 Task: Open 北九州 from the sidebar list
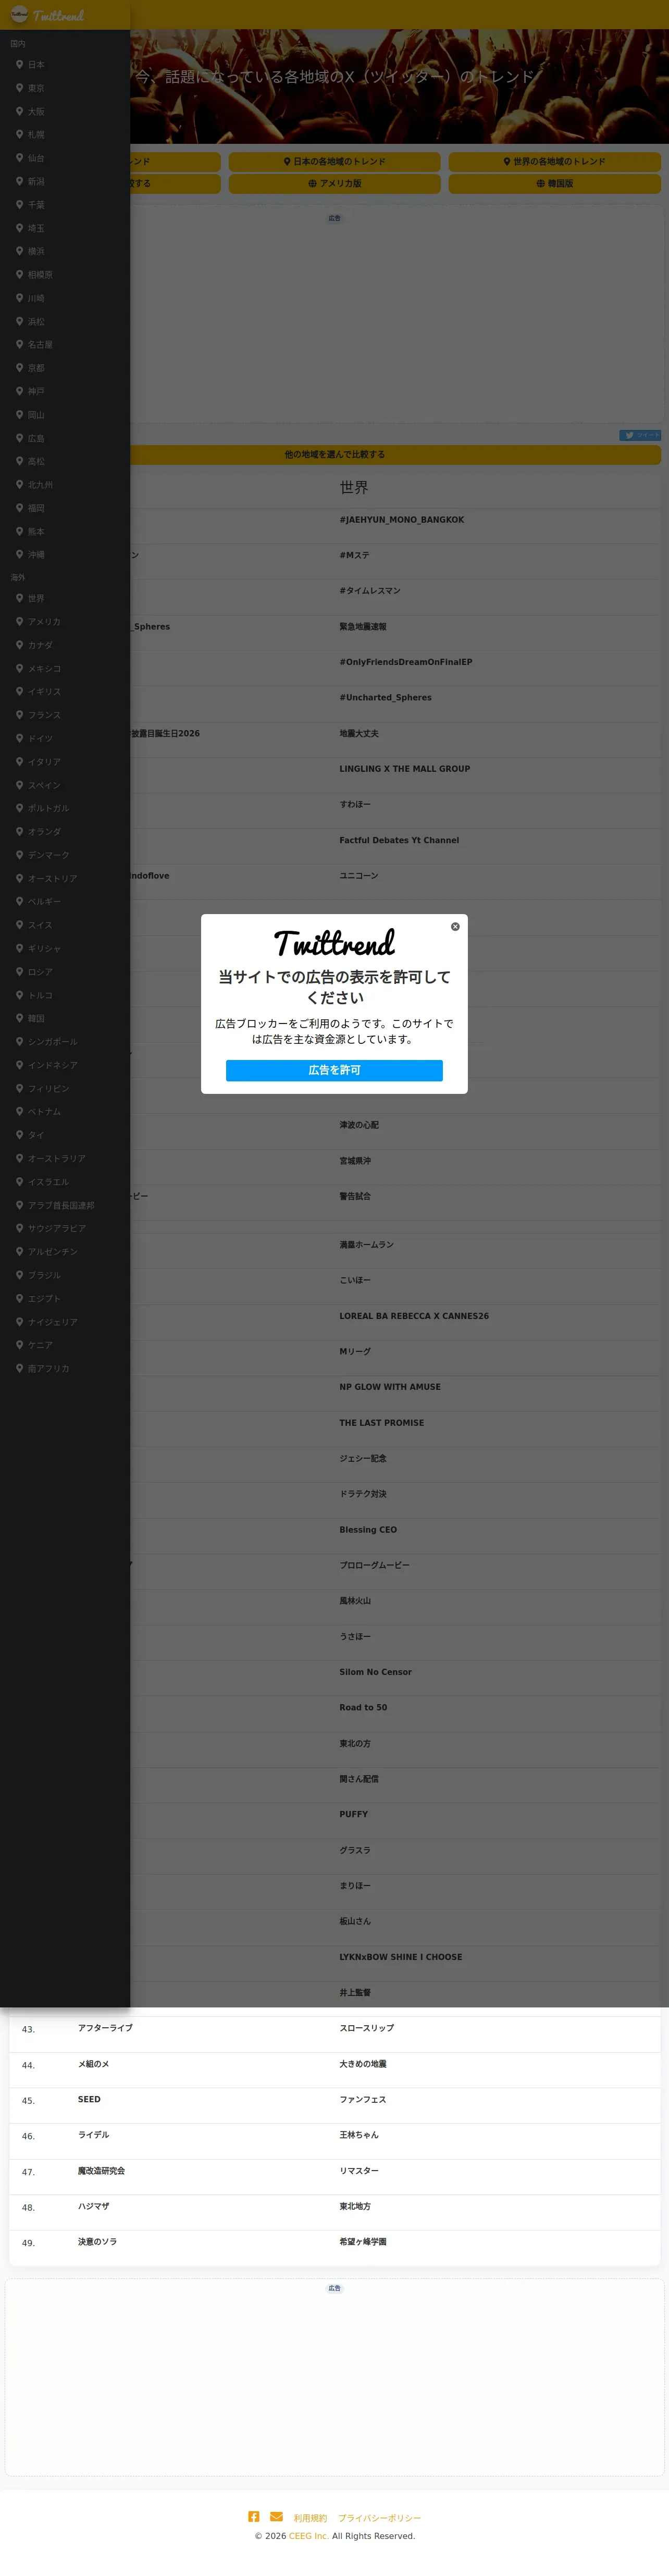(65, 485)
